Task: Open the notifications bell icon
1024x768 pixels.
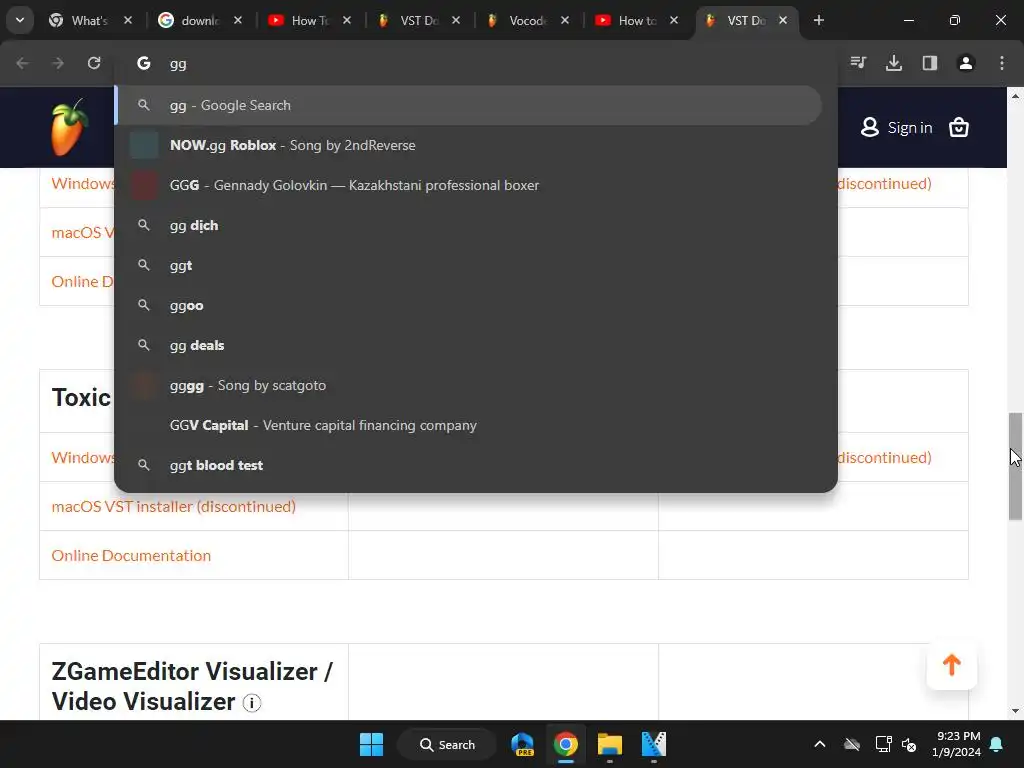Action: click(x=997, y=744)
